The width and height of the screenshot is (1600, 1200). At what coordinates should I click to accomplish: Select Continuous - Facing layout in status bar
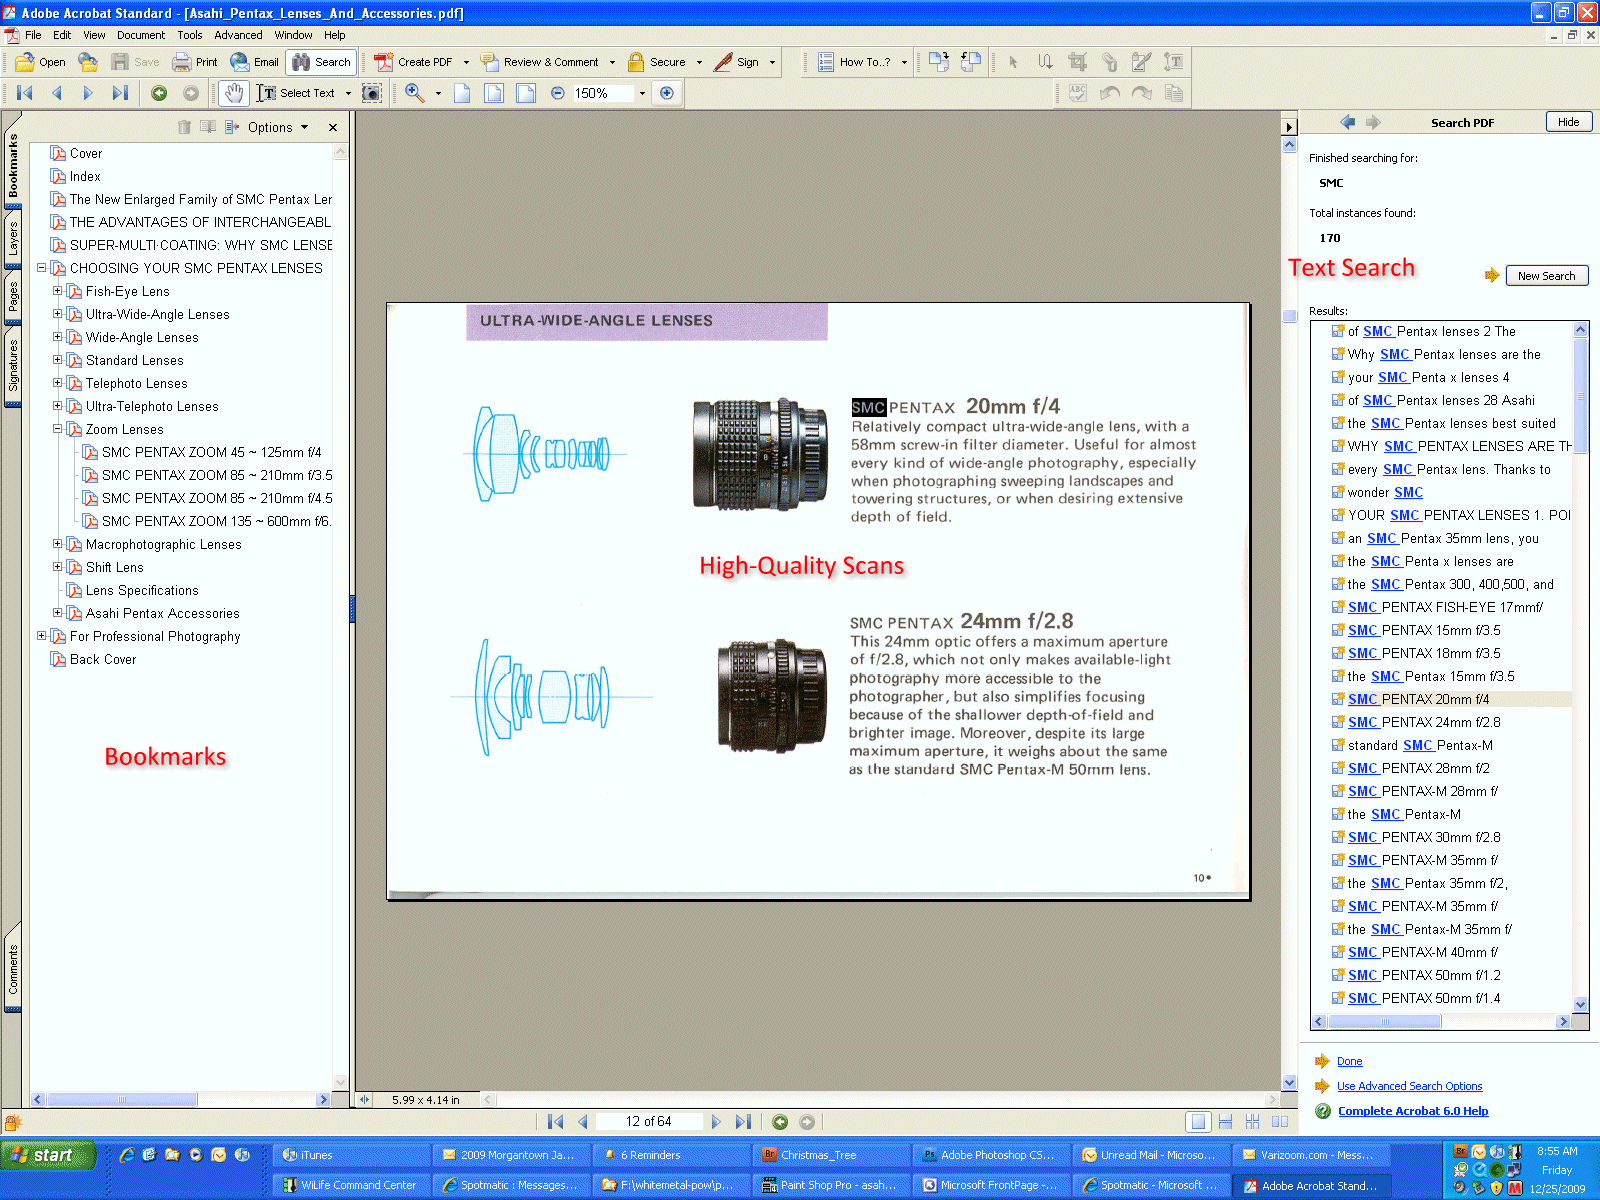point(1252,1122)
